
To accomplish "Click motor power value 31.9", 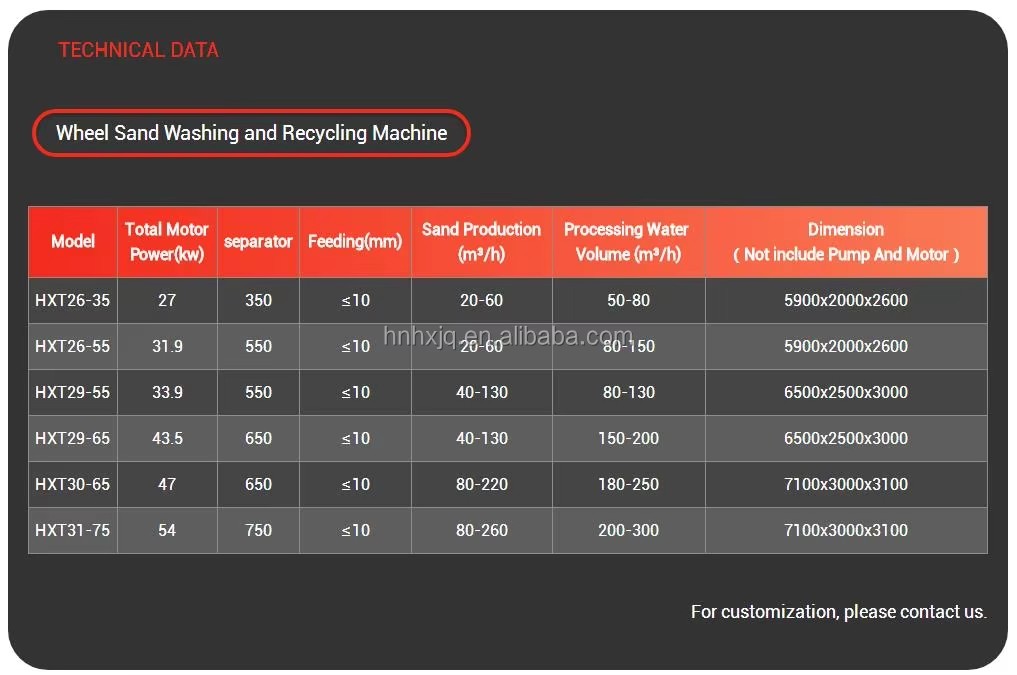I will point(167,346).
